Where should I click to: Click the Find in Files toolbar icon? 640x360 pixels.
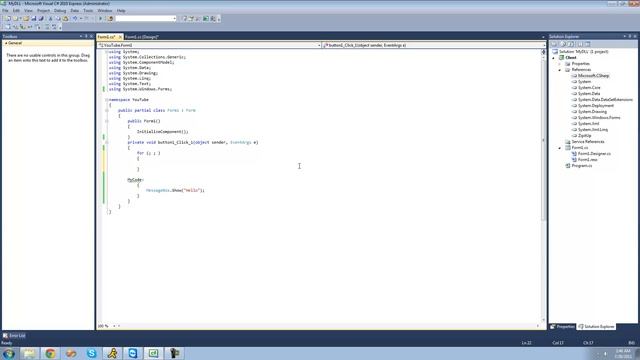tap(110, 18)
